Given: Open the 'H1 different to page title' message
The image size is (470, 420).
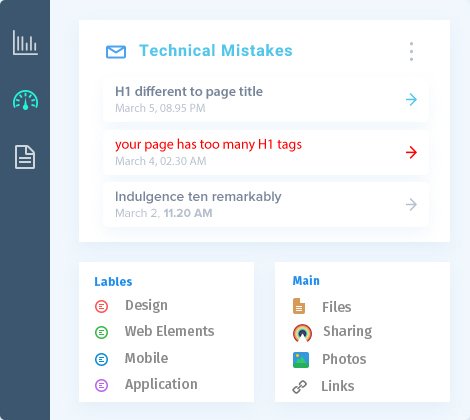Looking at the screenshot, I should pos(266,100).
